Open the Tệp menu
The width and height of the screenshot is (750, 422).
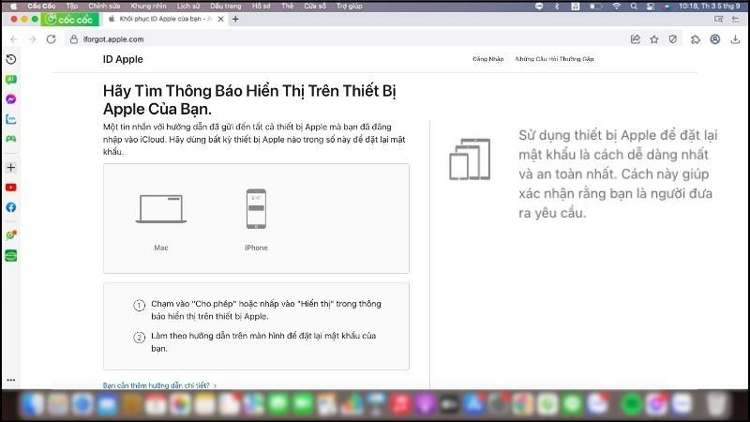tap(72, 6)
